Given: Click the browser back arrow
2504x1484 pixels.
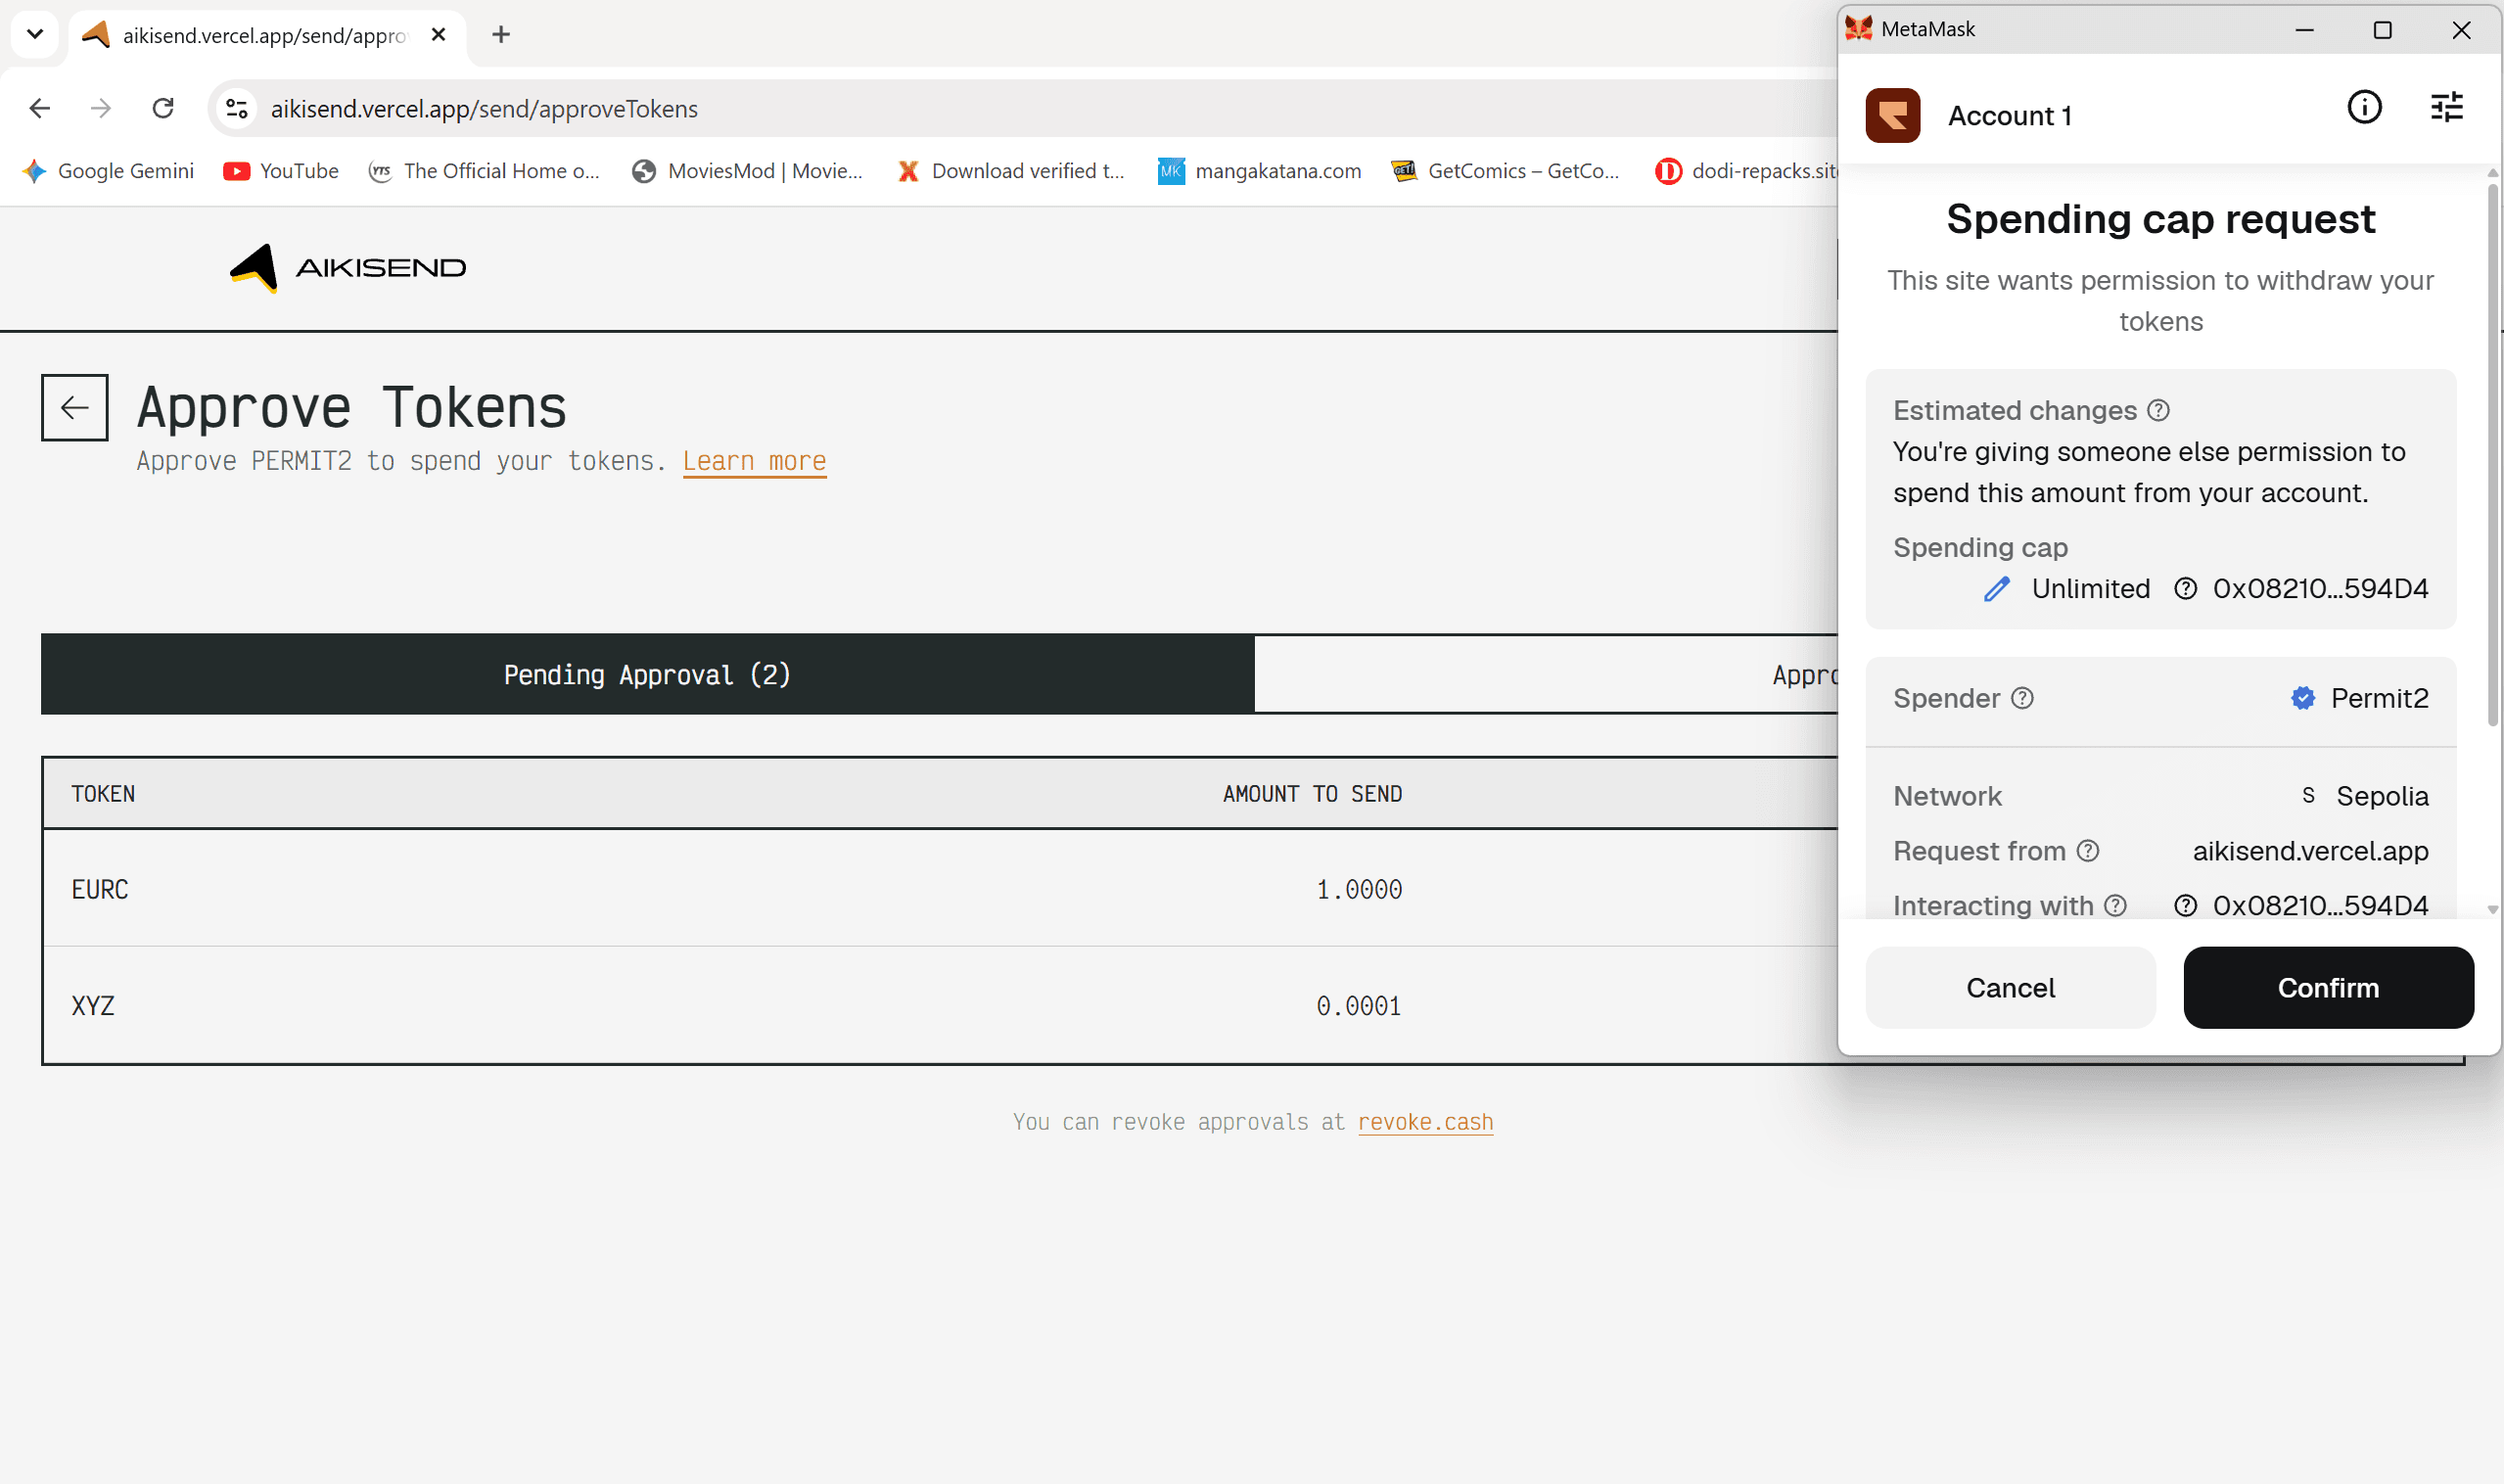Looking at the screenshot, I should [x=40, y=108].
